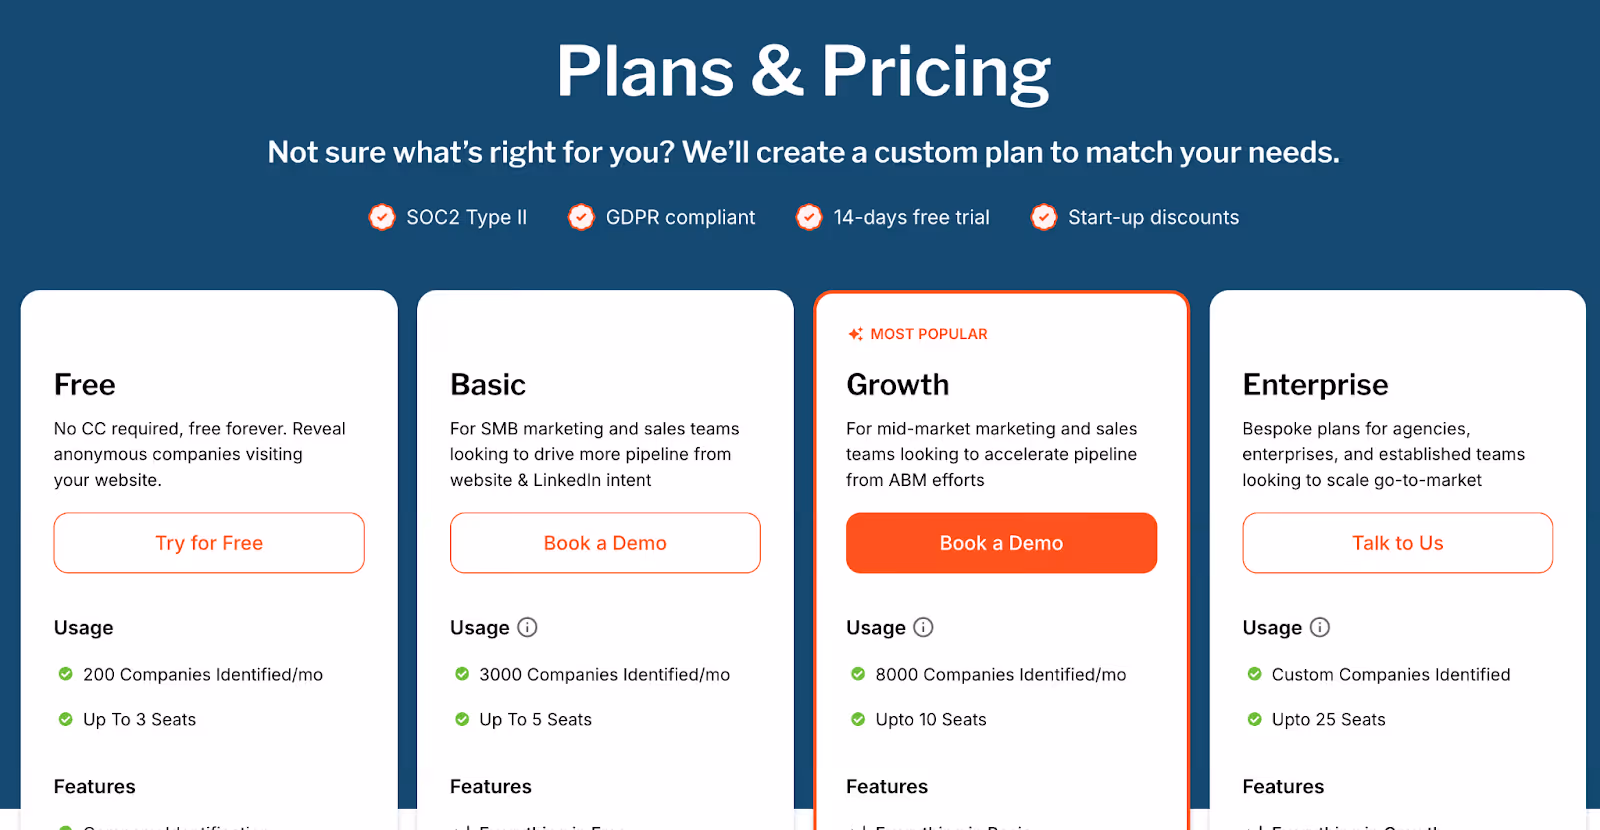Click the orange Book a Demo Growth button
This screenshot has height=830, width=1600.
pos(1001,543)
